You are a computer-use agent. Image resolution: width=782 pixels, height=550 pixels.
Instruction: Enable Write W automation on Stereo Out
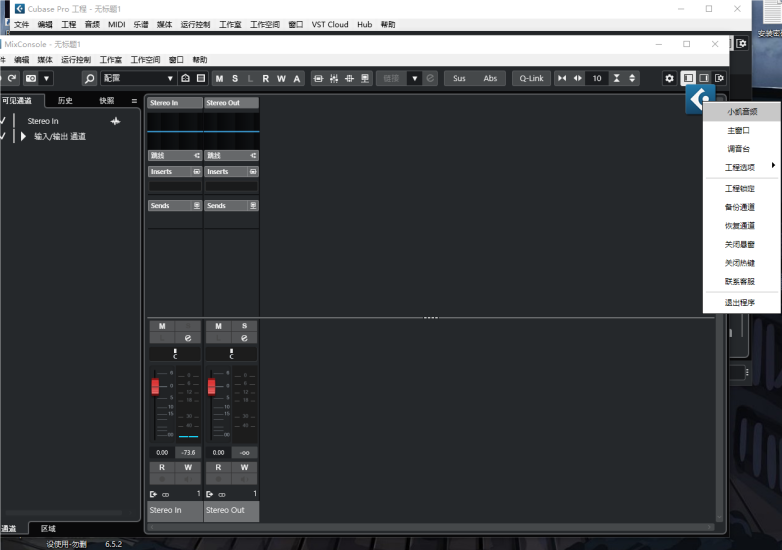(x=244, y=468)
